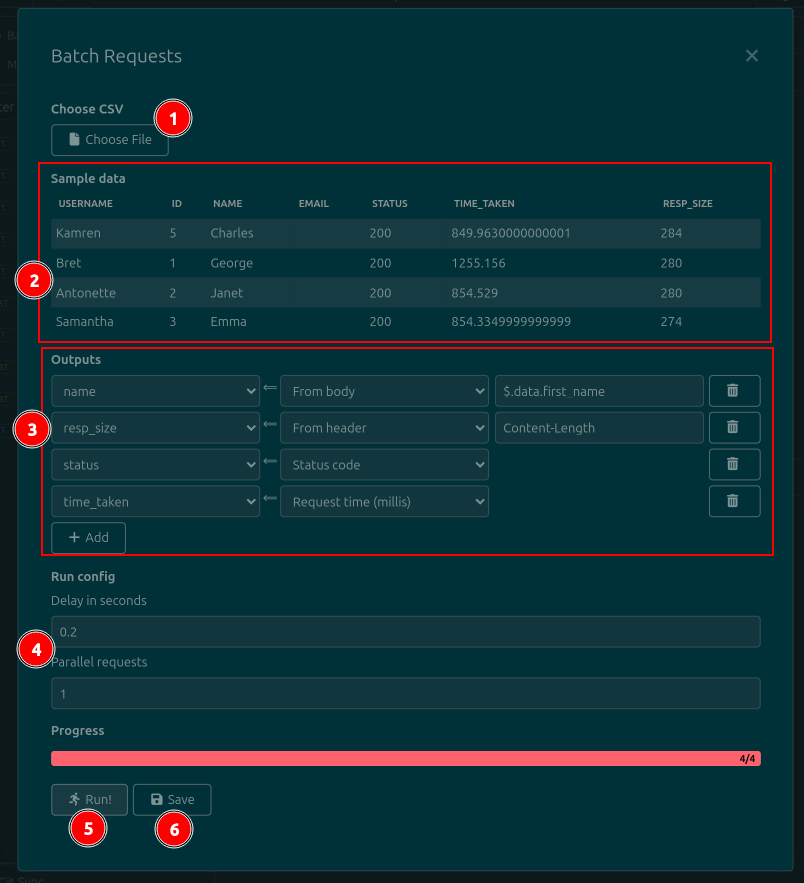Open the From header source dropdown
Image resolution: width=804 pixels, height=883 pixels.
[x=384, y=427]
